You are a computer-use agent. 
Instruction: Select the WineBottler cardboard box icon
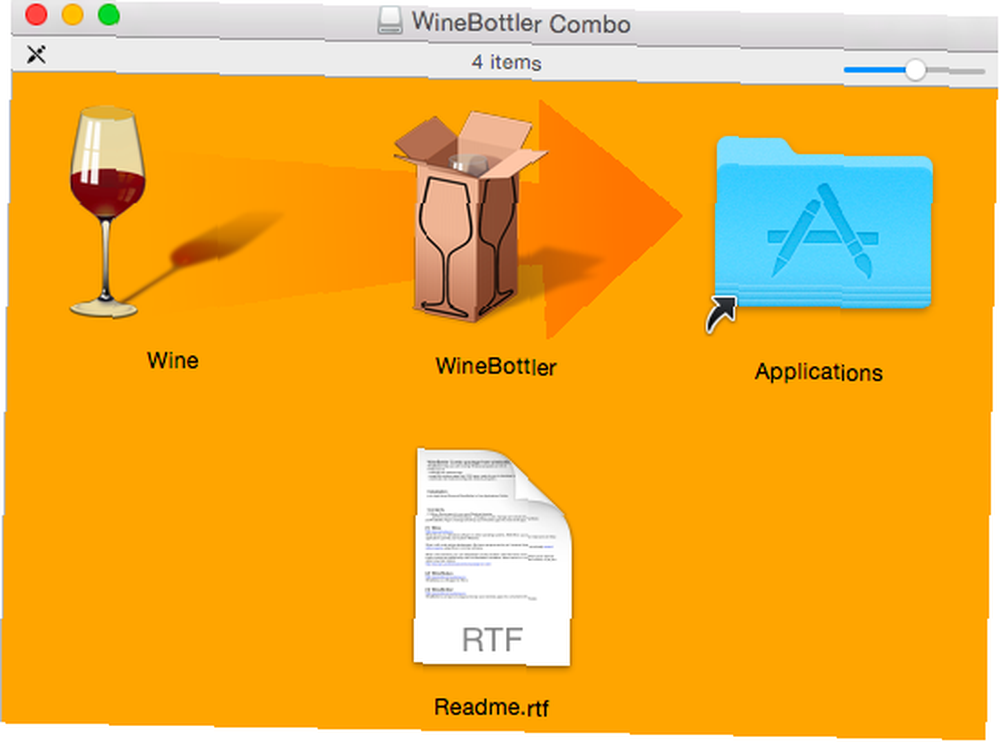(469, 216)
